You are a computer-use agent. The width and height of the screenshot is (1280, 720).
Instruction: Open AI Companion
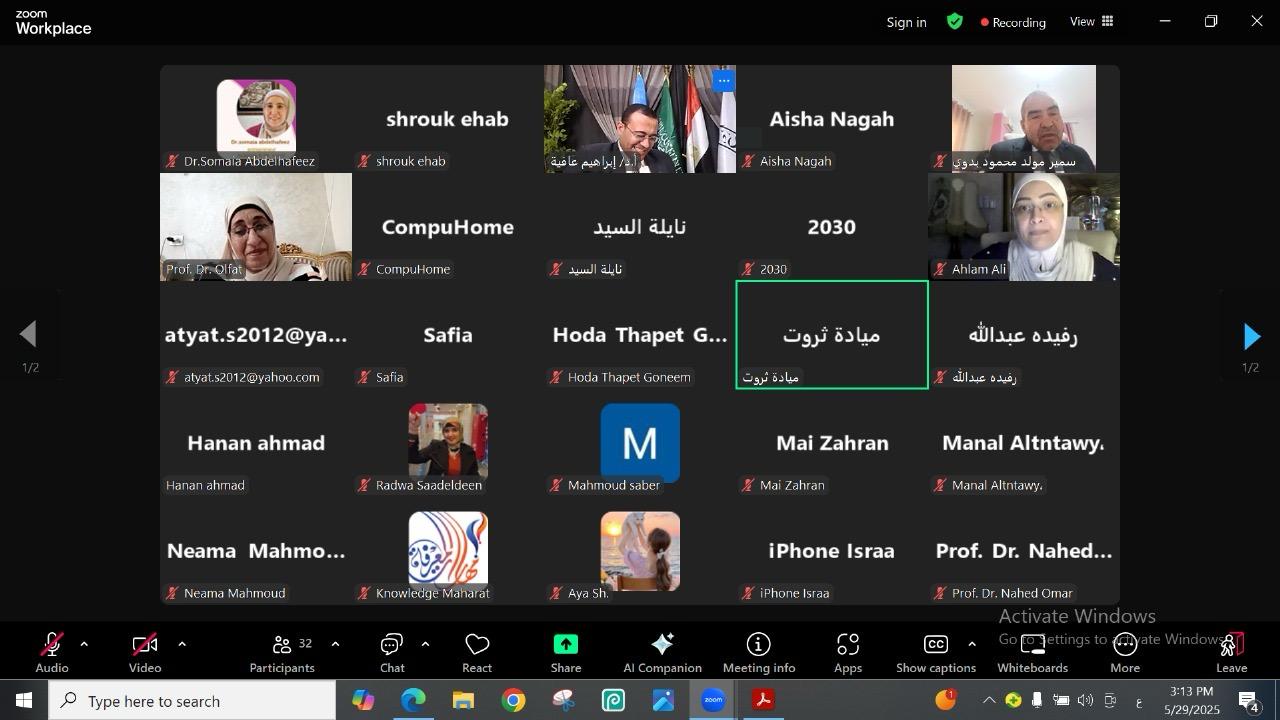662,652
